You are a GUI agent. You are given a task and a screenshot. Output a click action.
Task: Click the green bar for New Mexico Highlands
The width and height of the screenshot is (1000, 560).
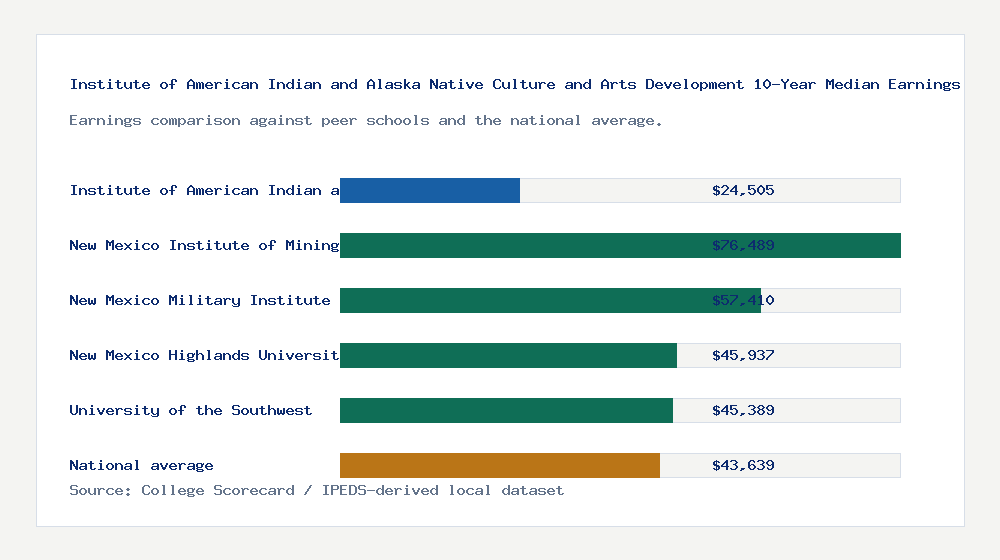click(x=508, y=355)
